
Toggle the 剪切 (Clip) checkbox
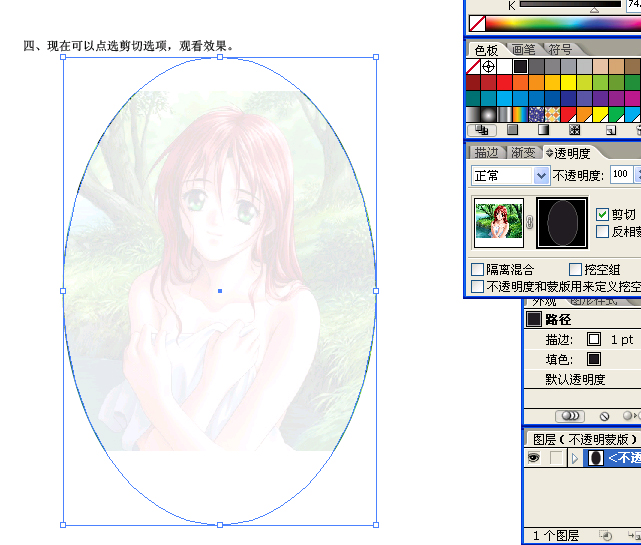tap(602, 214)
